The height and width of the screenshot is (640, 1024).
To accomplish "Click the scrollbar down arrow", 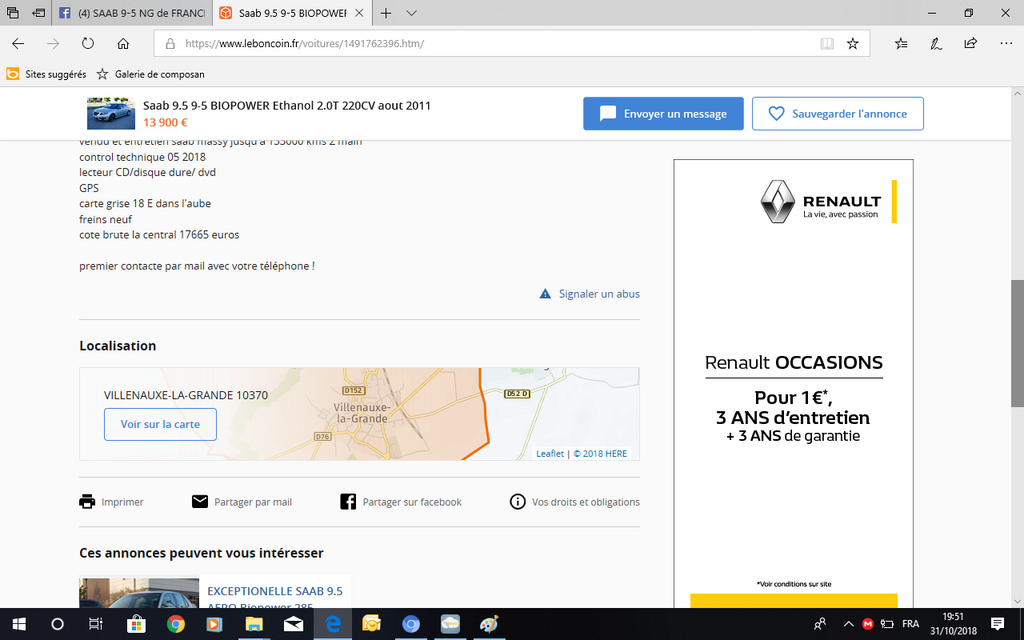I will 1017,601.
